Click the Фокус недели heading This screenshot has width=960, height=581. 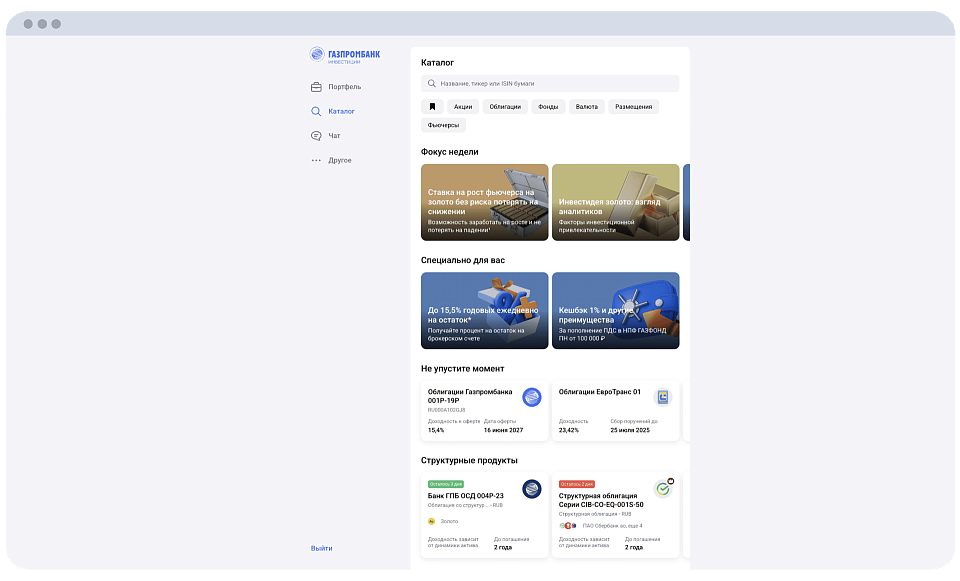pyautogui.click(x=449, y=152)
